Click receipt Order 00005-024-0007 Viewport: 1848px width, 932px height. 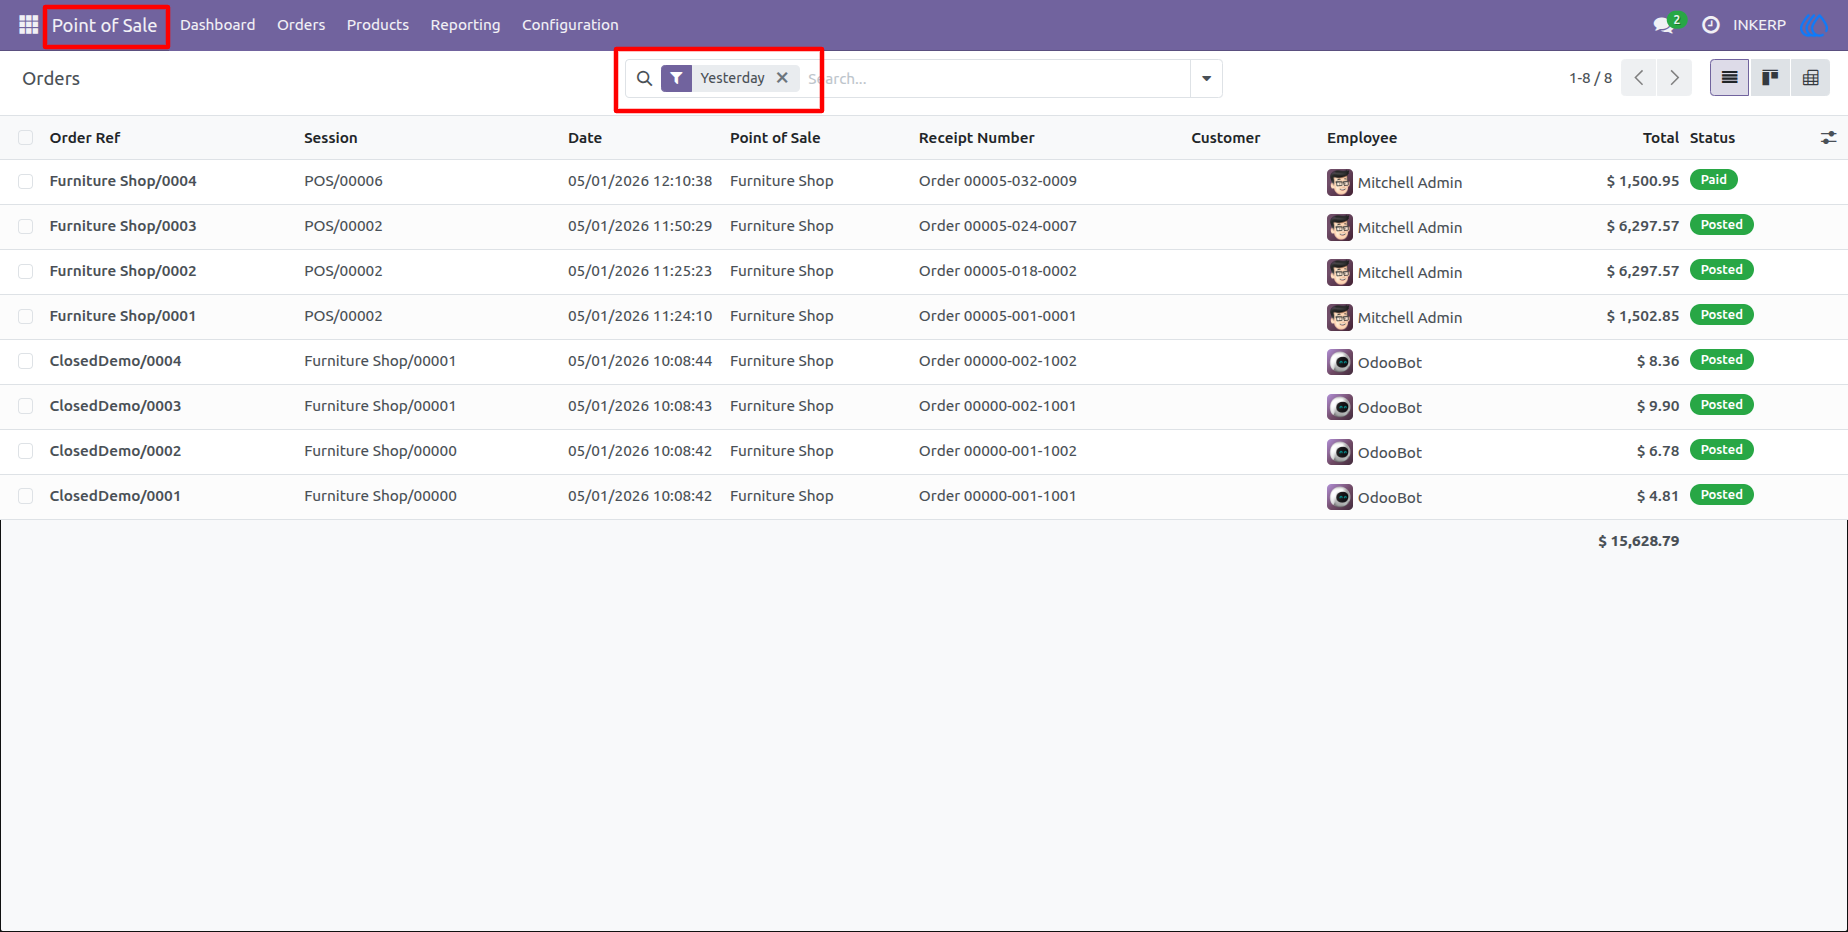point(998,226)
